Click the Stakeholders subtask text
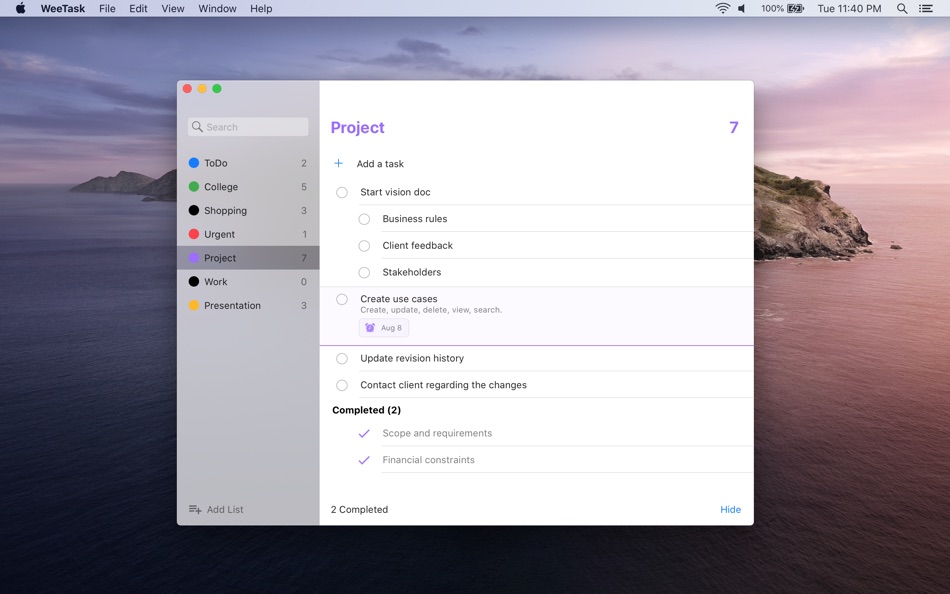 coord(411,272)
